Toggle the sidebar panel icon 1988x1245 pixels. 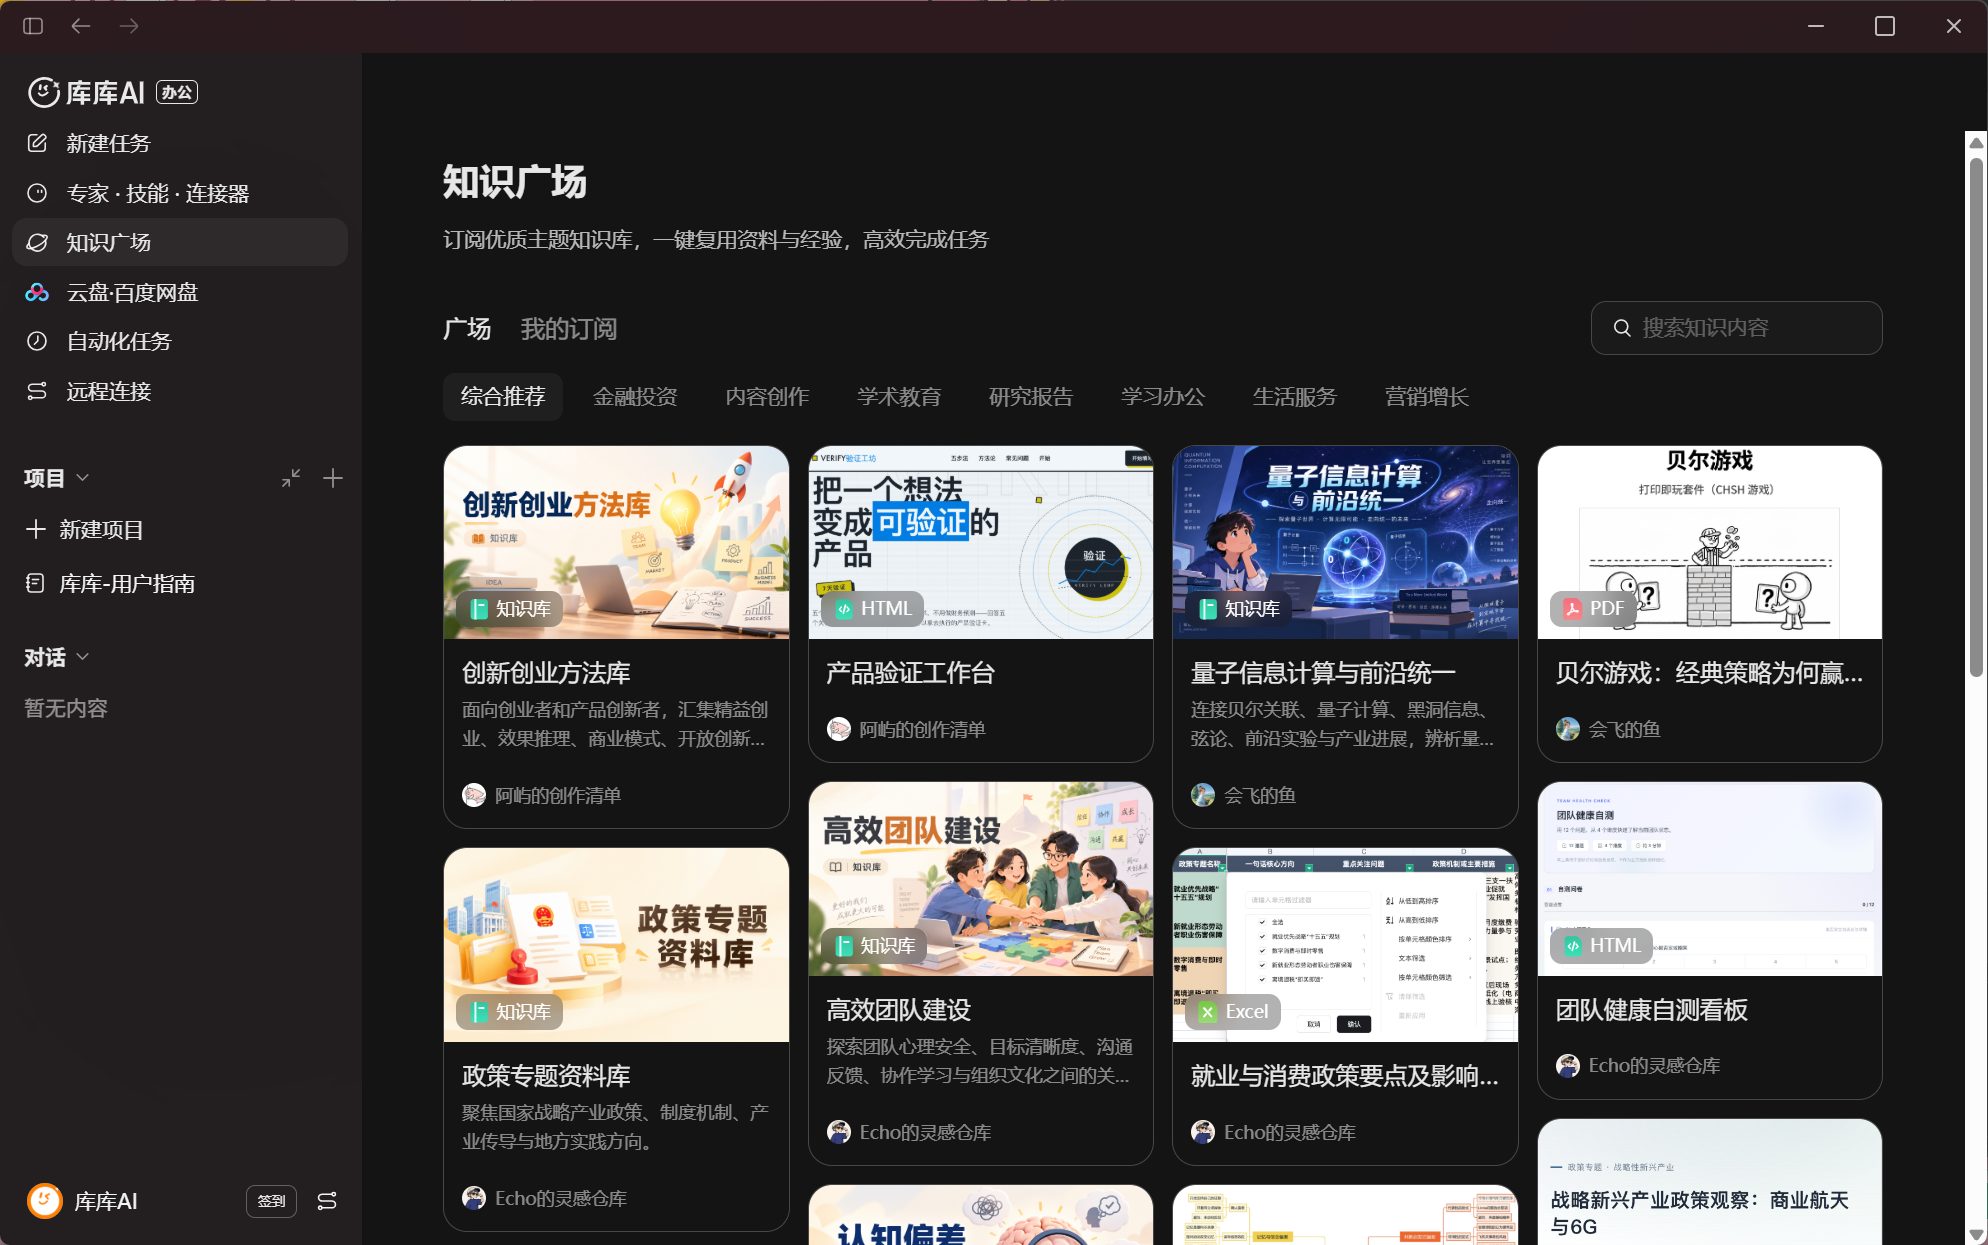click(33, 26)
